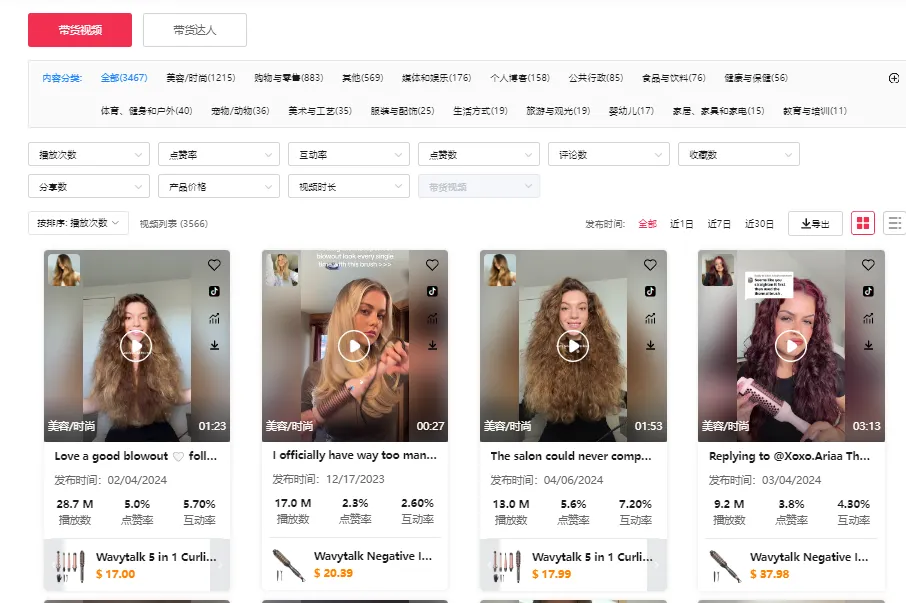
Task: Favorite the I officially have way too many video
Action: coord(432,265)
